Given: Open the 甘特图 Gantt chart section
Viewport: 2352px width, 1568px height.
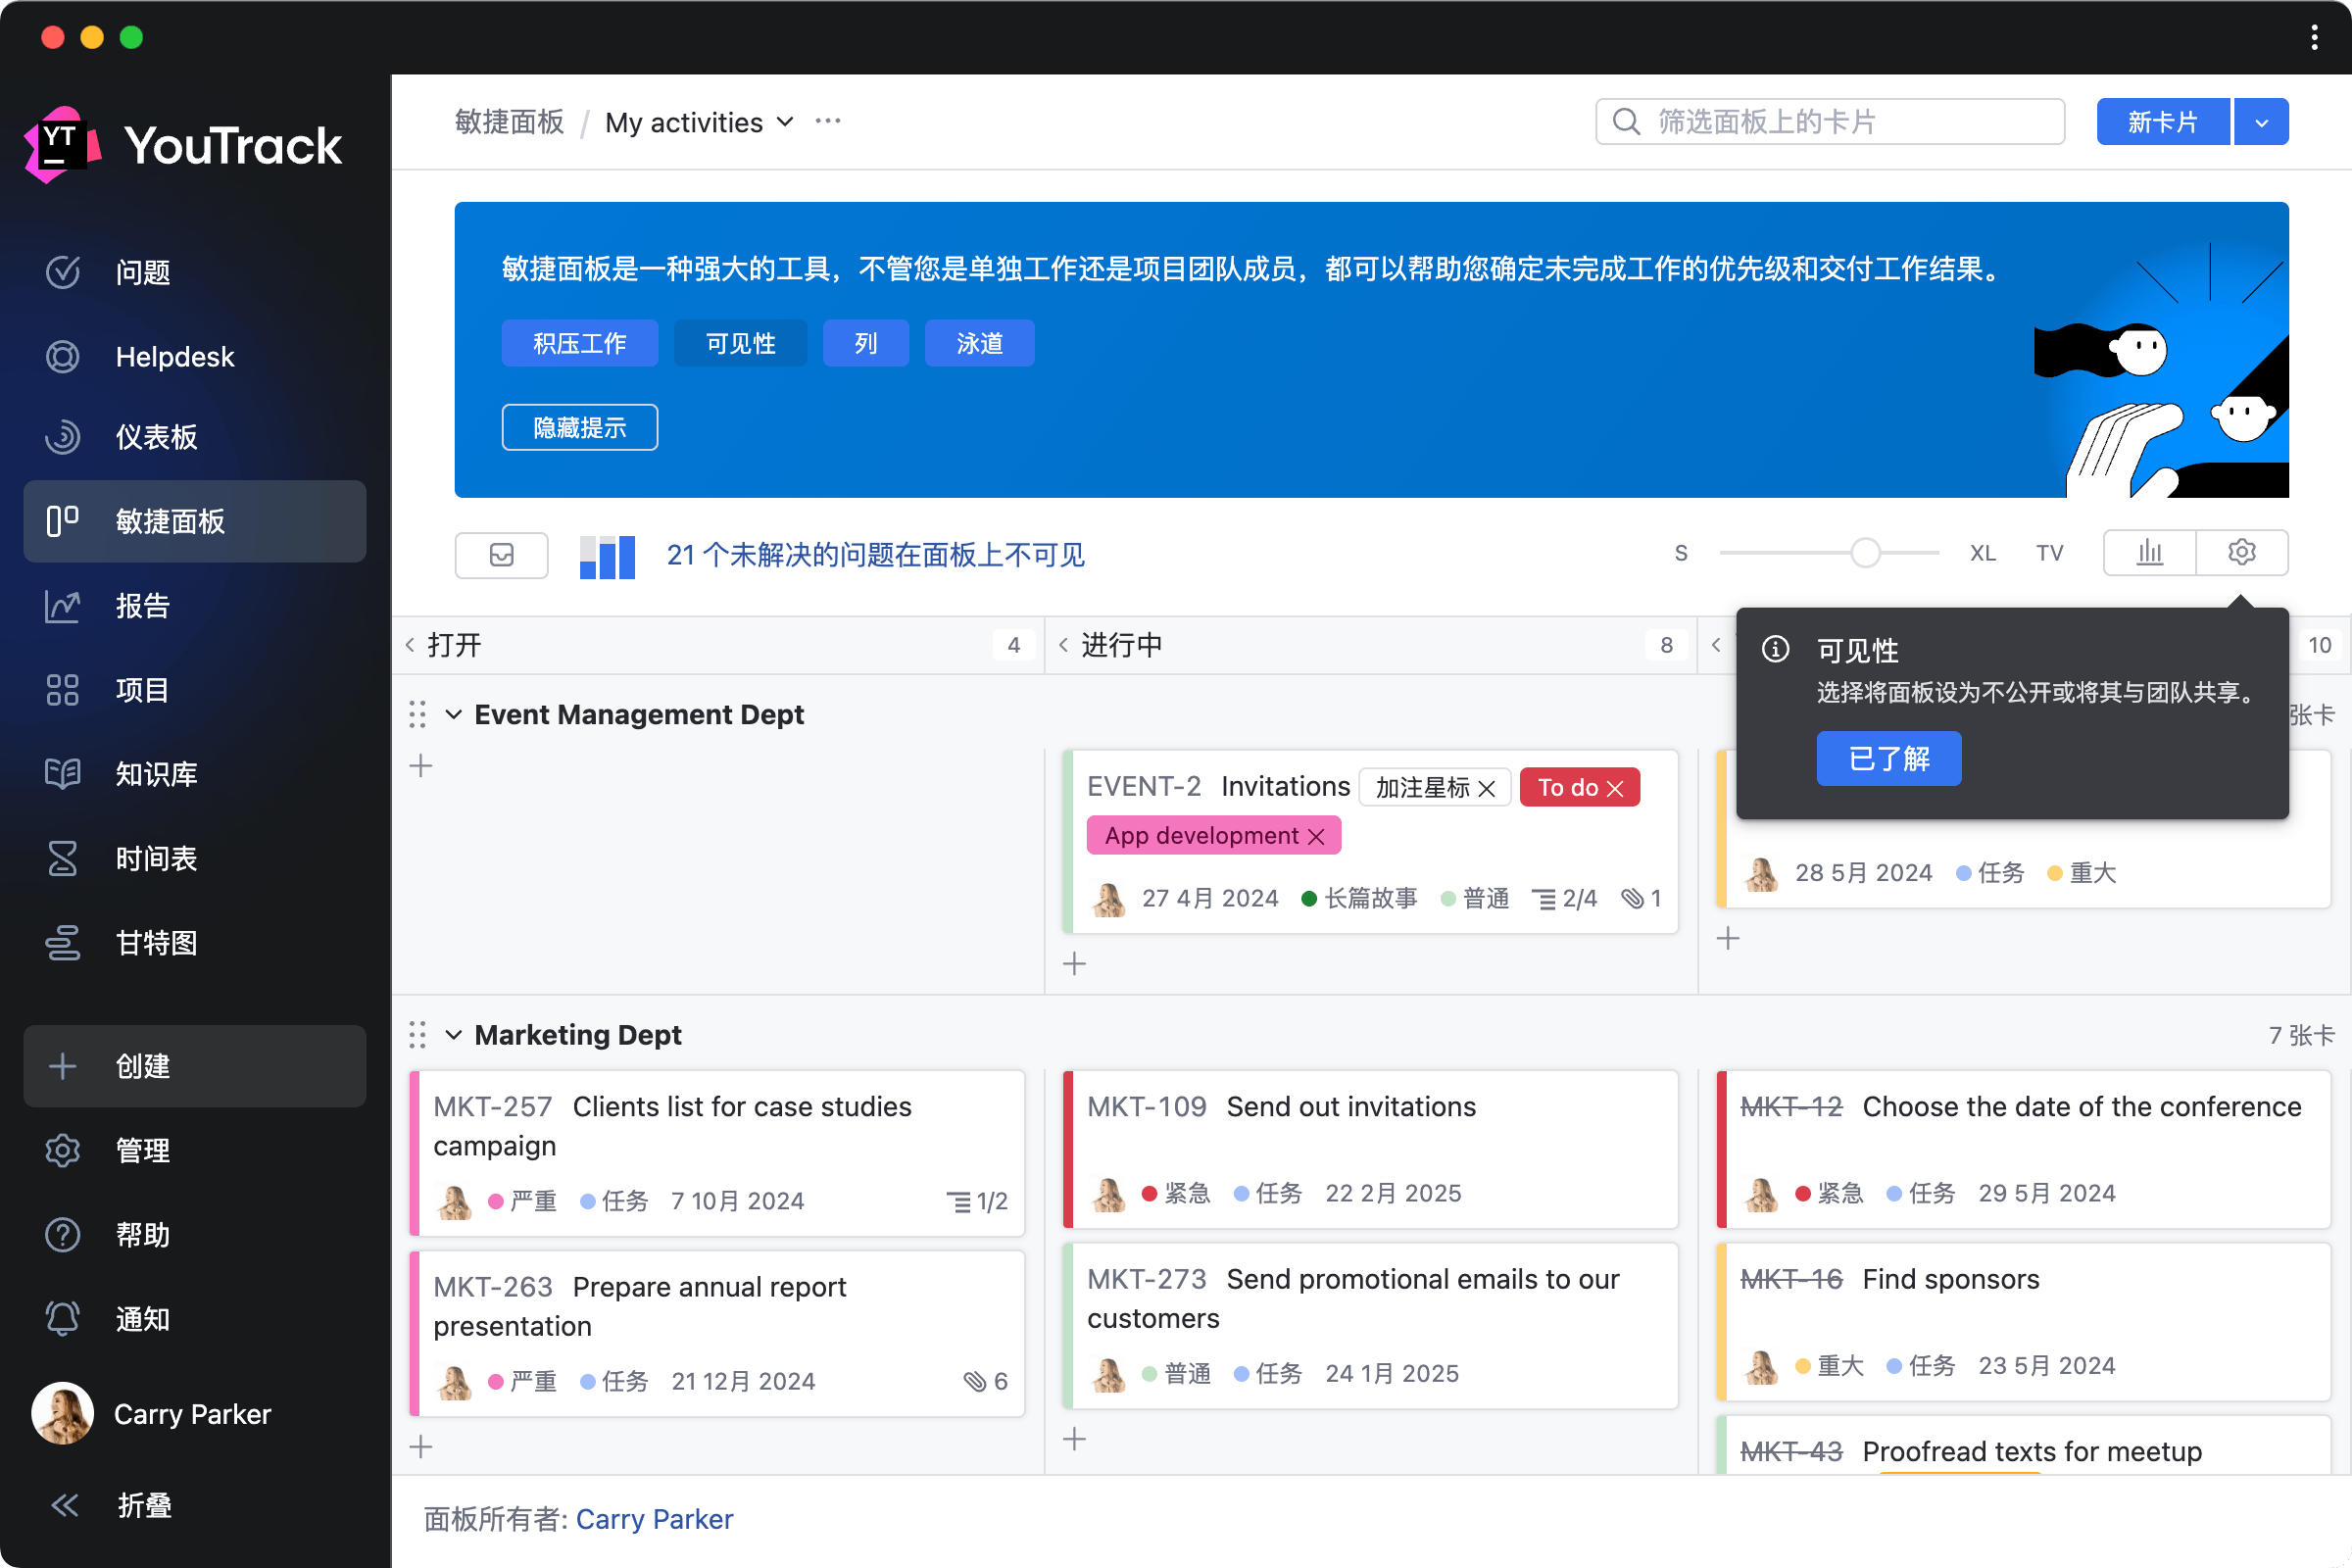Looking at the screenshot, I should (156, 942).
